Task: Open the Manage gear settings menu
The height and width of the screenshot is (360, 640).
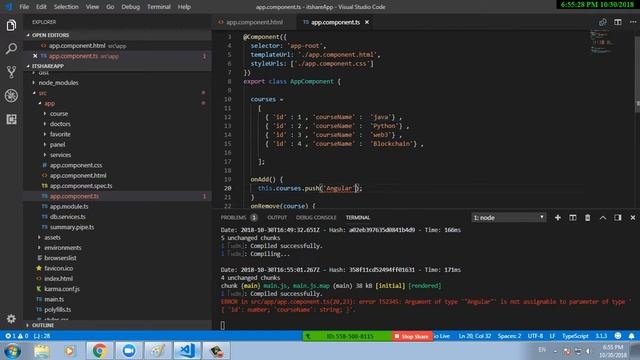Action: click(11, 318)
